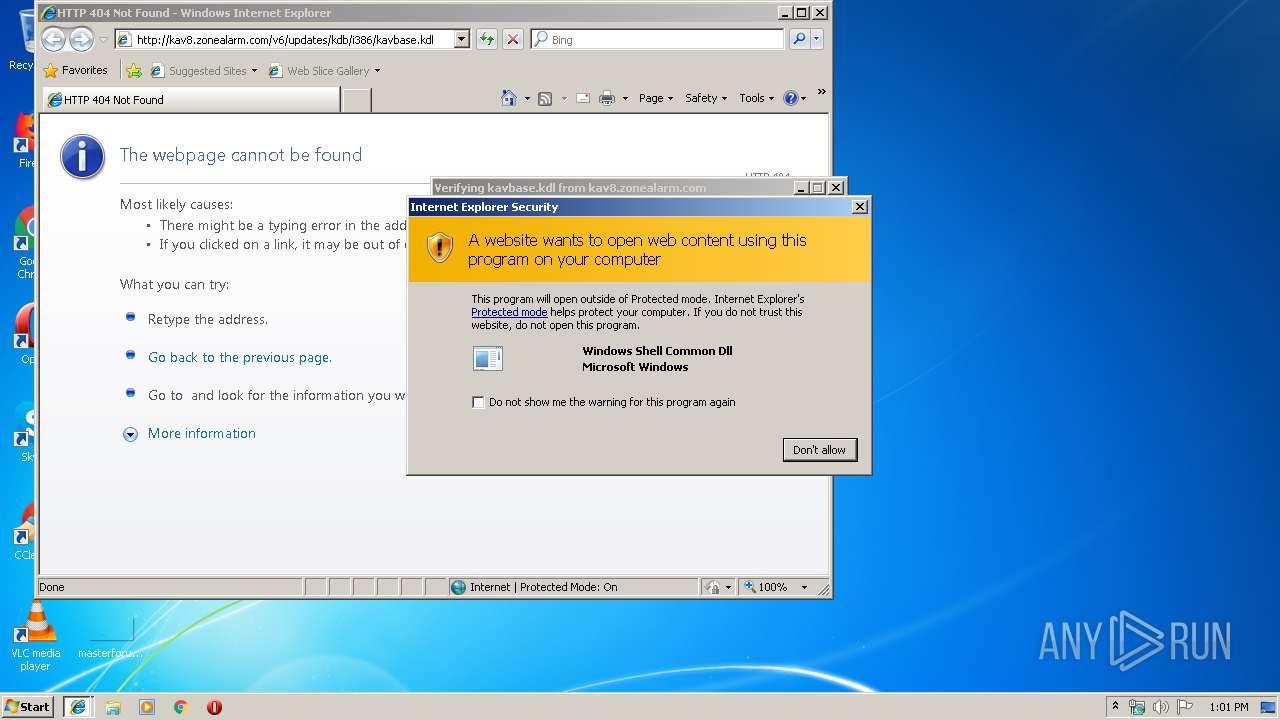Open the search provider dropdown arrow
The image size is (1280, 720).
click(817, 39)
